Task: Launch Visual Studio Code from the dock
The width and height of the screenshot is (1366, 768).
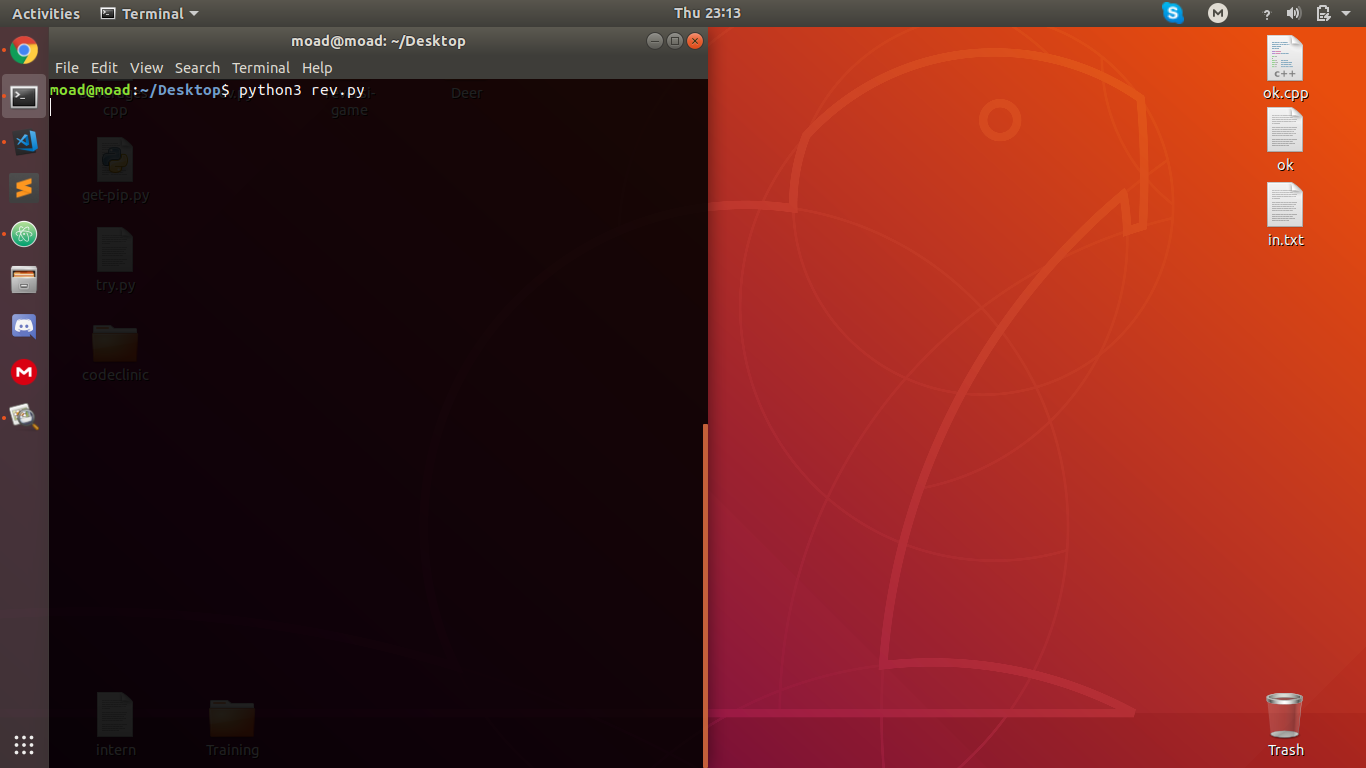Action: pos(24,142)
